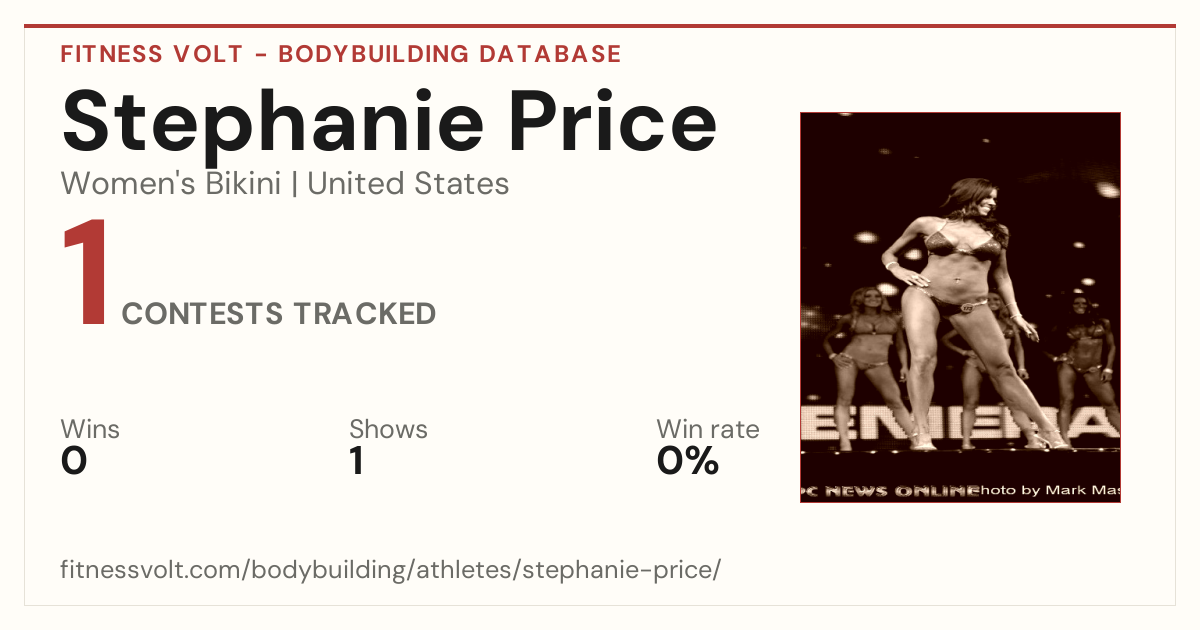Click the Win rate label
This screenshot has width=1200, height=630.
(708, 430)
